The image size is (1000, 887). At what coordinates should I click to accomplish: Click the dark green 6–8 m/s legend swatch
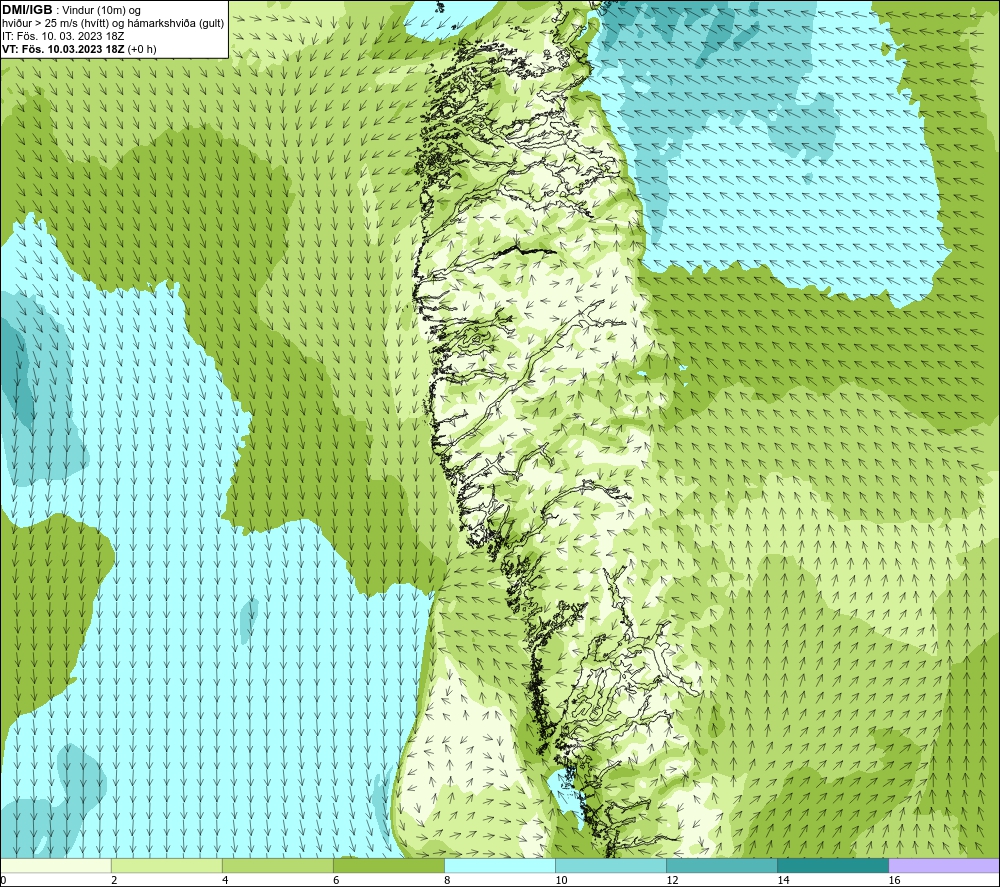click(389, 865)
